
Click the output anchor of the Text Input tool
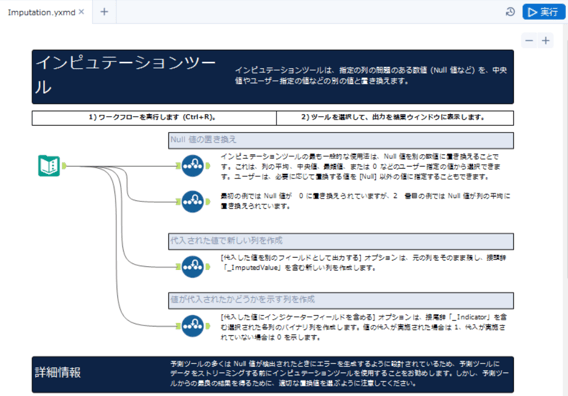[64, 166]
